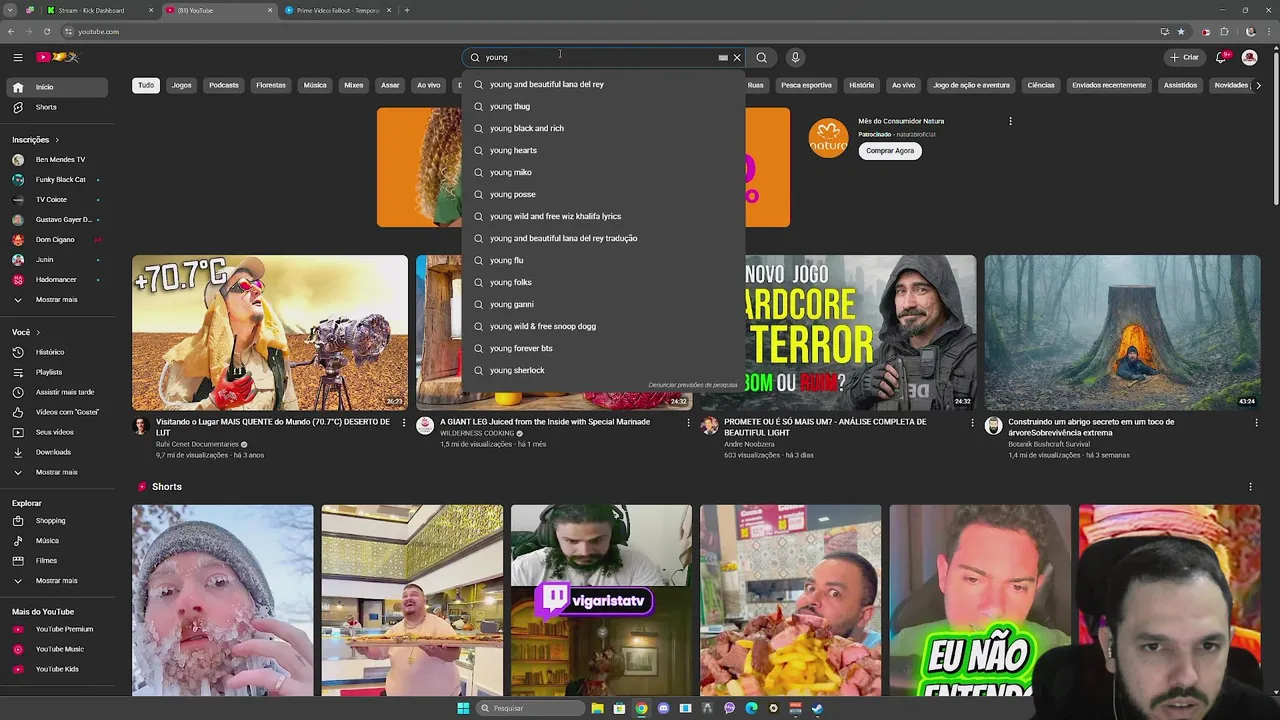1280x720 pixels.
Task: Pick suggestion young posse
Action: 604,194
